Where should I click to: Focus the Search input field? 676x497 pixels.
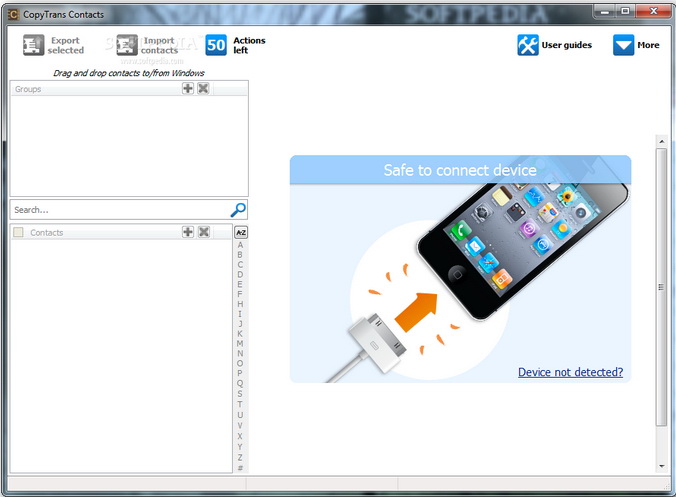pos(128,209)
